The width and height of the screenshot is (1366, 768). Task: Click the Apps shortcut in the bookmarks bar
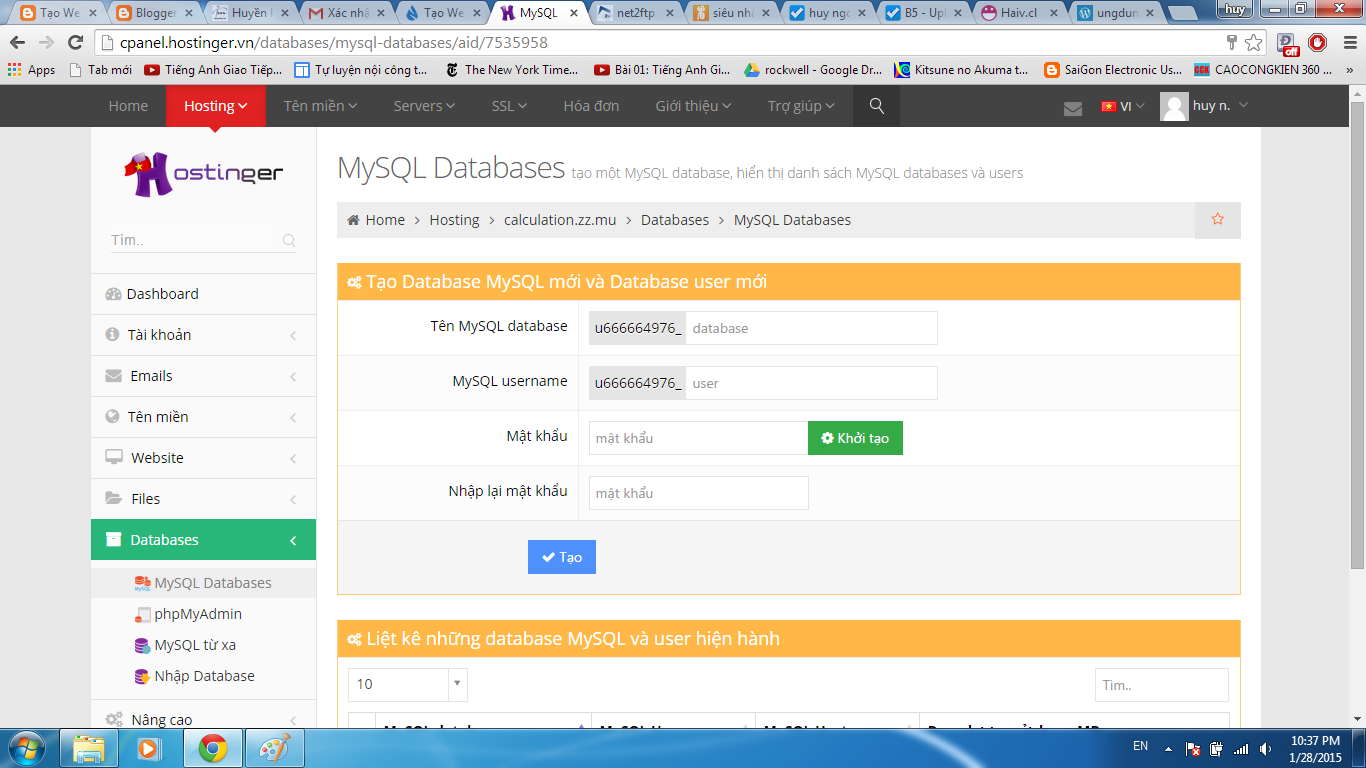(32, 70)
